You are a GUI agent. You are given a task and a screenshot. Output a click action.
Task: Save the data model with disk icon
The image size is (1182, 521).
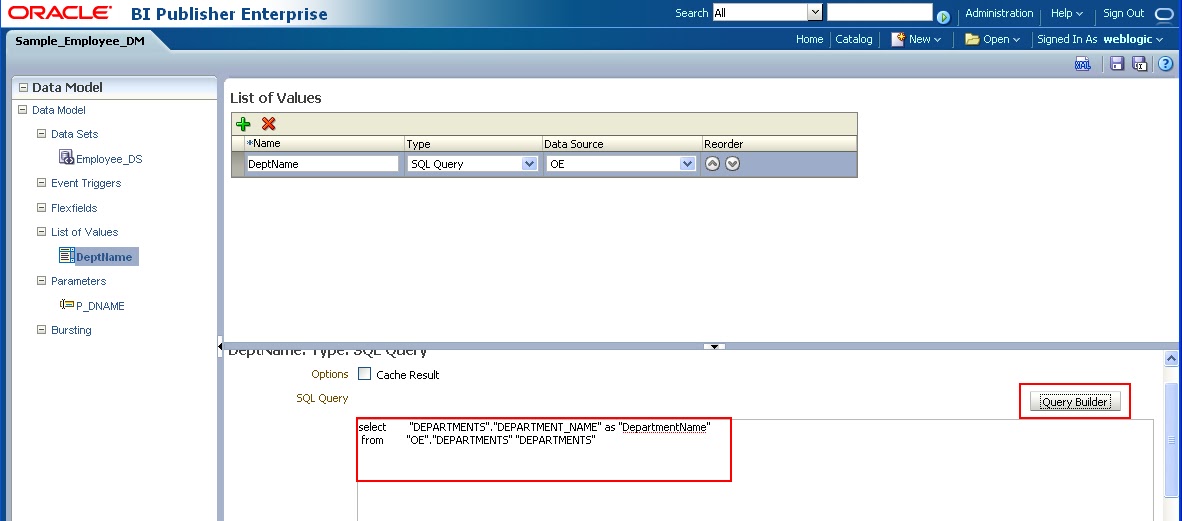(x=1117, y=64)
